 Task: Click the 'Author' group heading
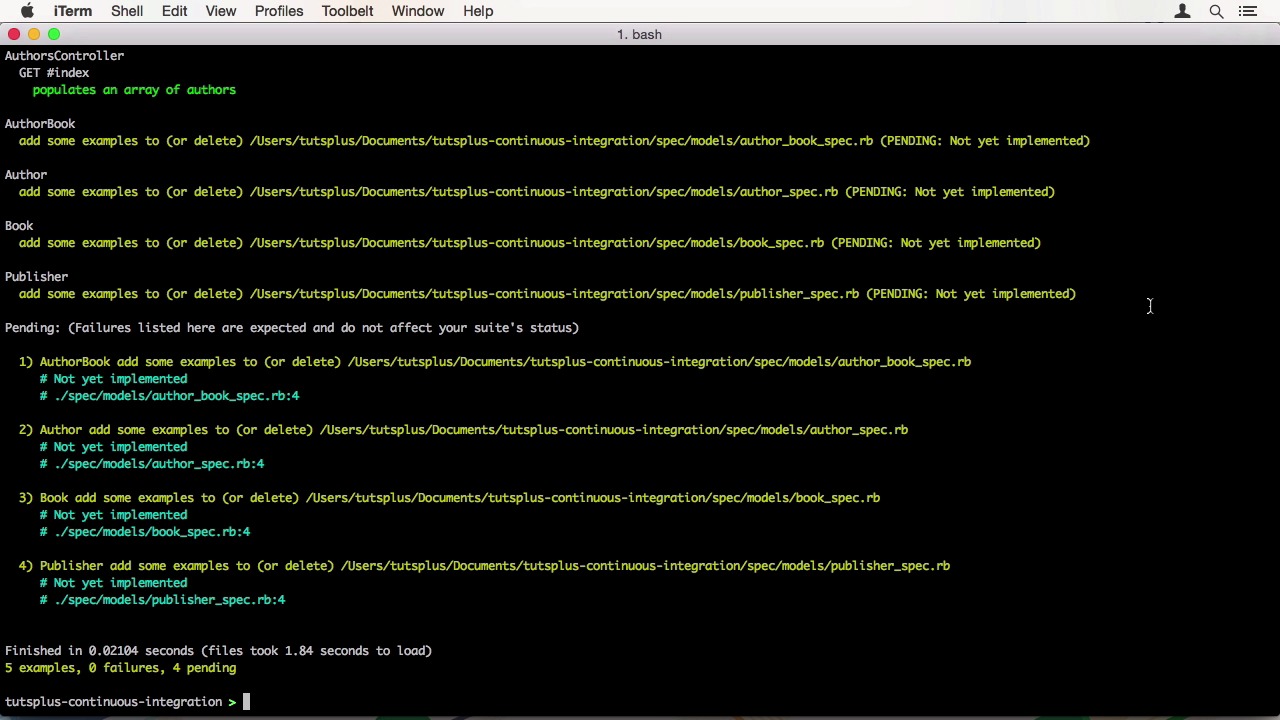tap(26, 175)
